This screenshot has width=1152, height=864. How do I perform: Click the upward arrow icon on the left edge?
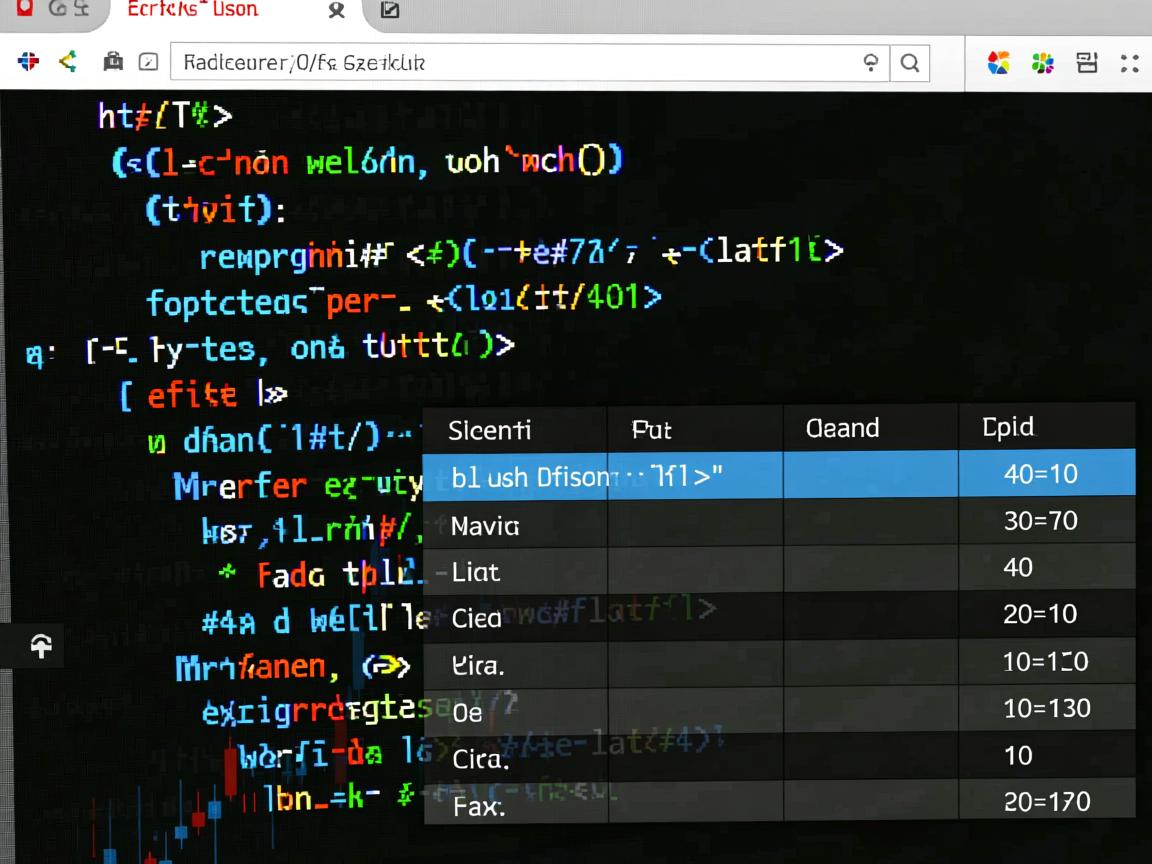41,647
